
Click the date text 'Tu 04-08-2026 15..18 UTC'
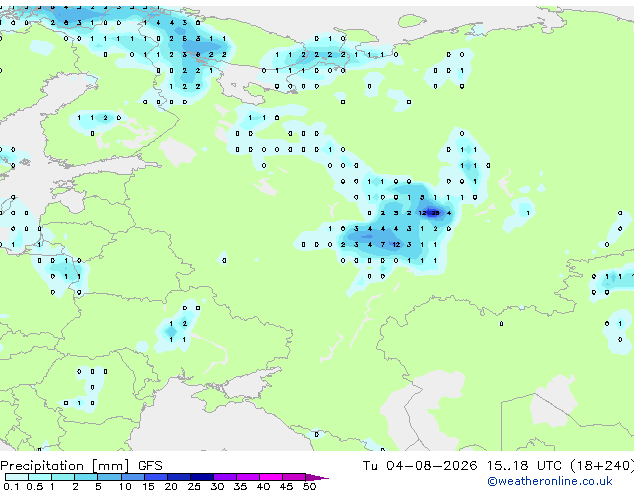pos(462,466)
